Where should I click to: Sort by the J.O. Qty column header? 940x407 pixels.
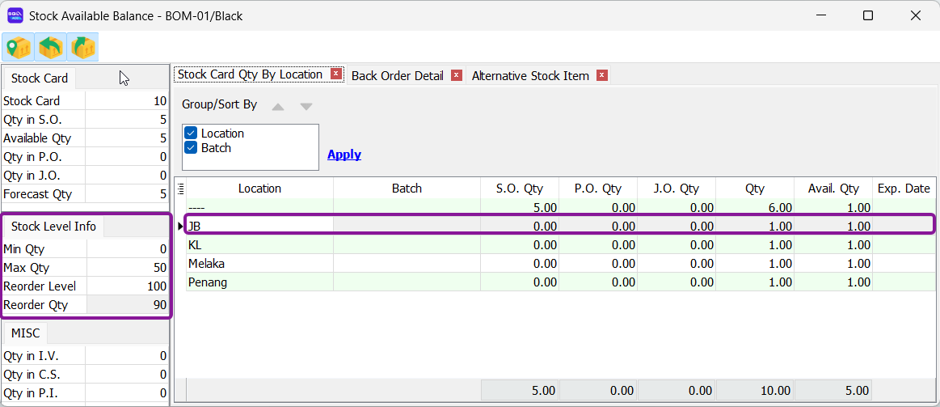click(x=676, y=189)
